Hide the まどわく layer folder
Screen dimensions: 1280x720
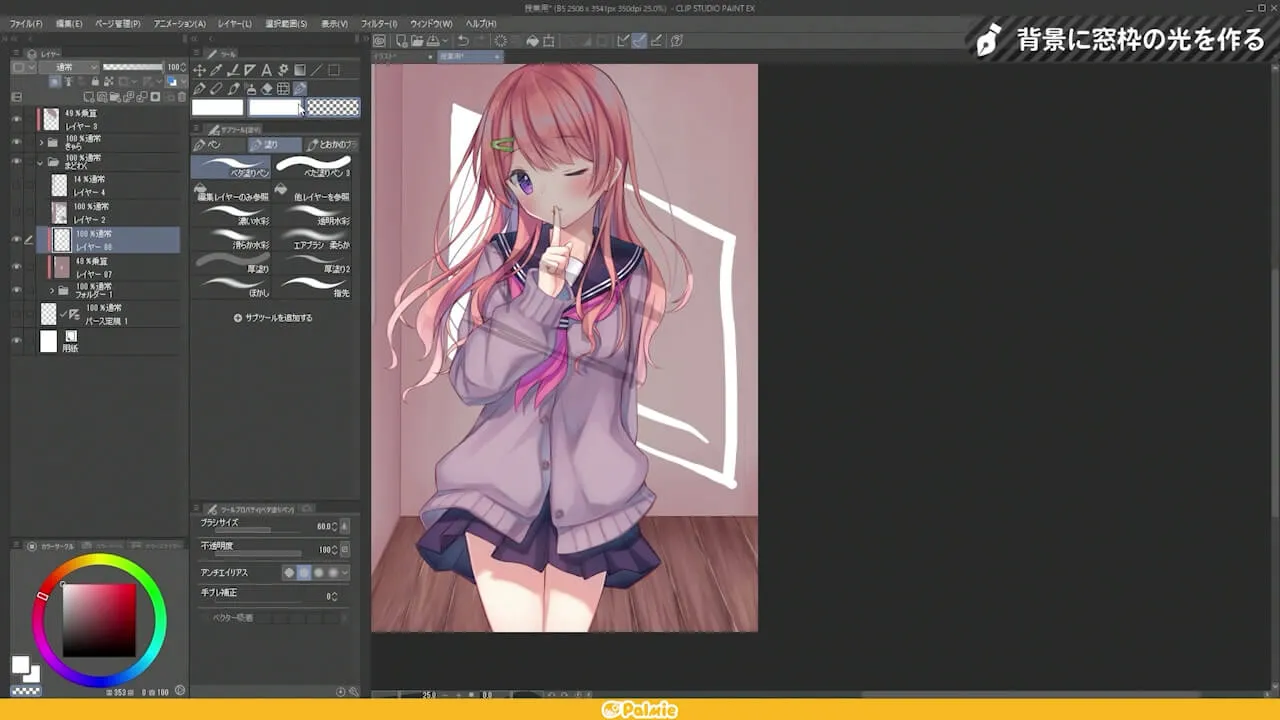point(18,160)
